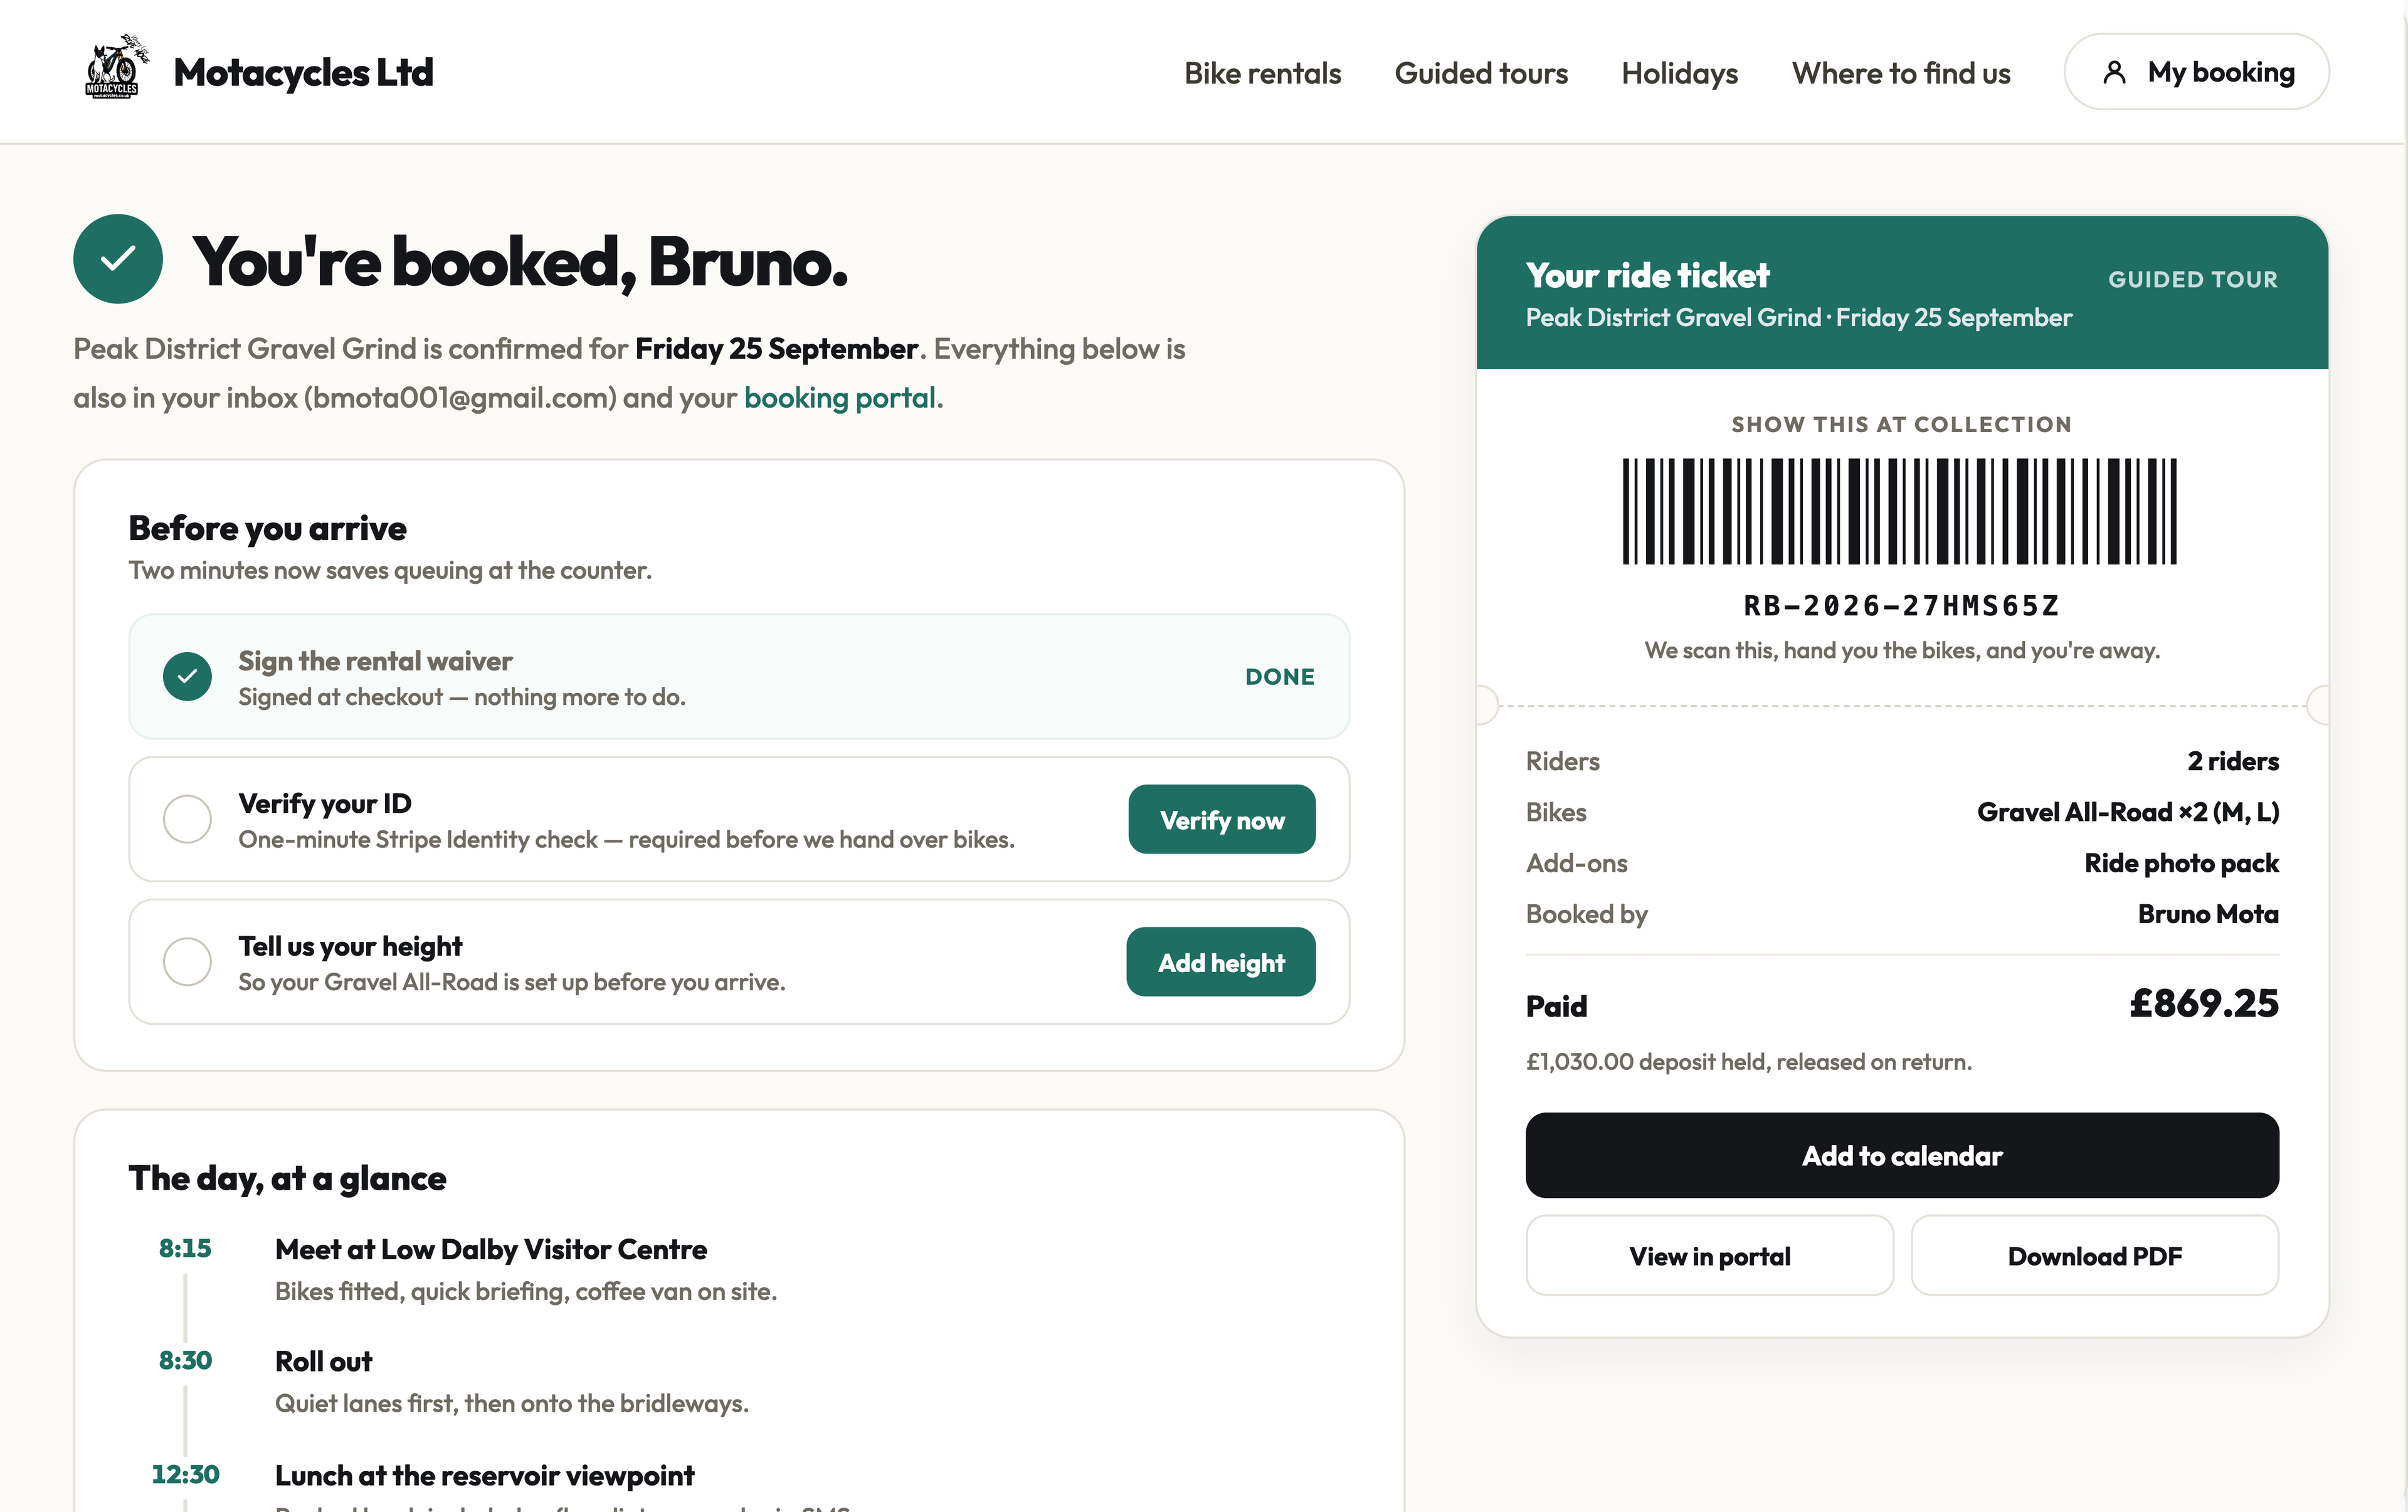Click the Motacycles bicycle logo icon

[116, 68]
